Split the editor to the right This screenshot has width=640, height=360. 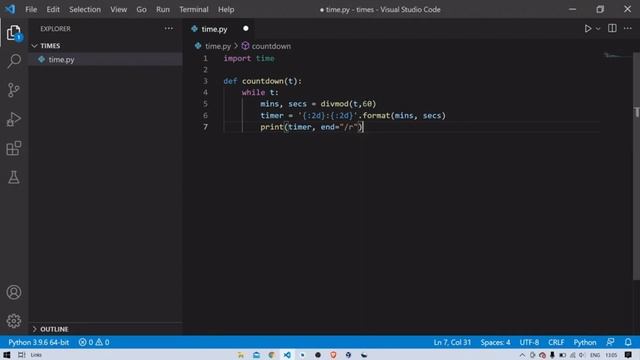pyautogui.click(x=612, y=28)
